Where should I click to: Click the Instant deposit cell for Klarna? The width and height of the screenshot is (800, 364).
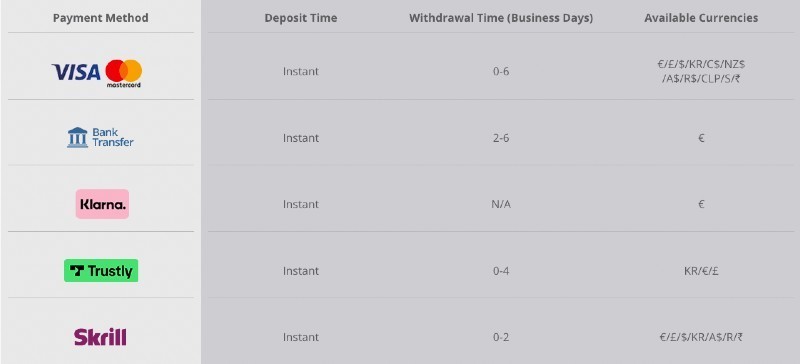click(301, 204)
